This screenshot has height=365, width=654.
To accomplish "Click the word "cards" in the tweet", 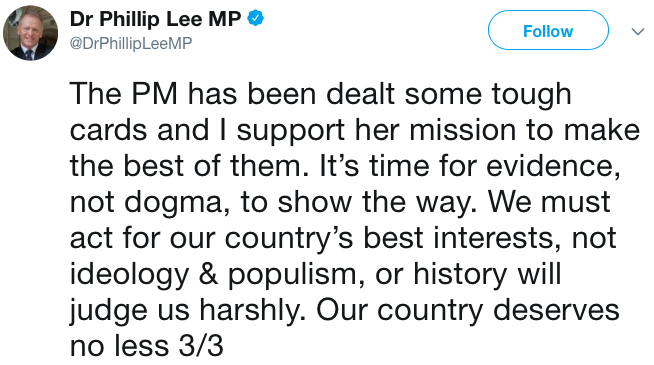I will tap(108, 130).
